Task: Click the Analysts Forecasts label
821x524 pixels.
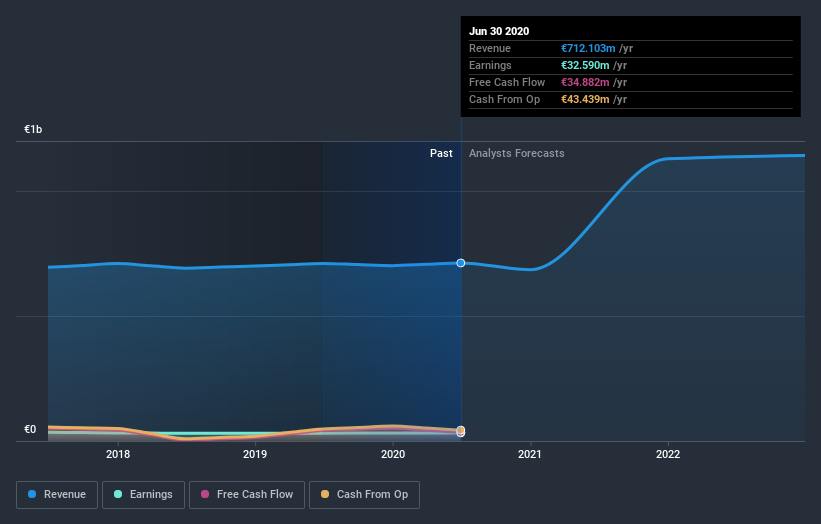Action: tap(516, 153)
